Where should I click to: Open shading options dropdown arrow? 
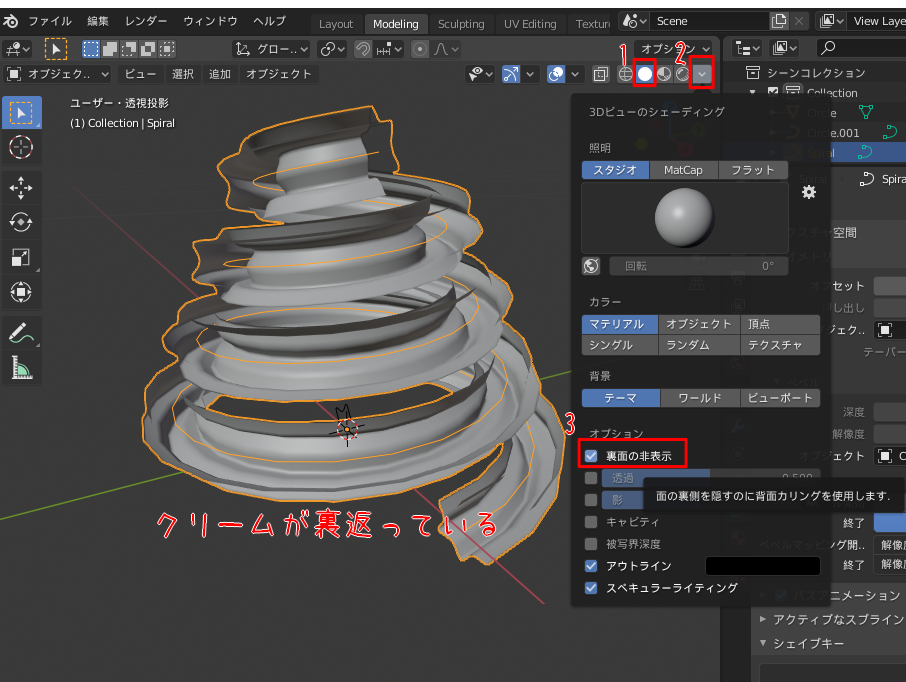tap(701, 74)
